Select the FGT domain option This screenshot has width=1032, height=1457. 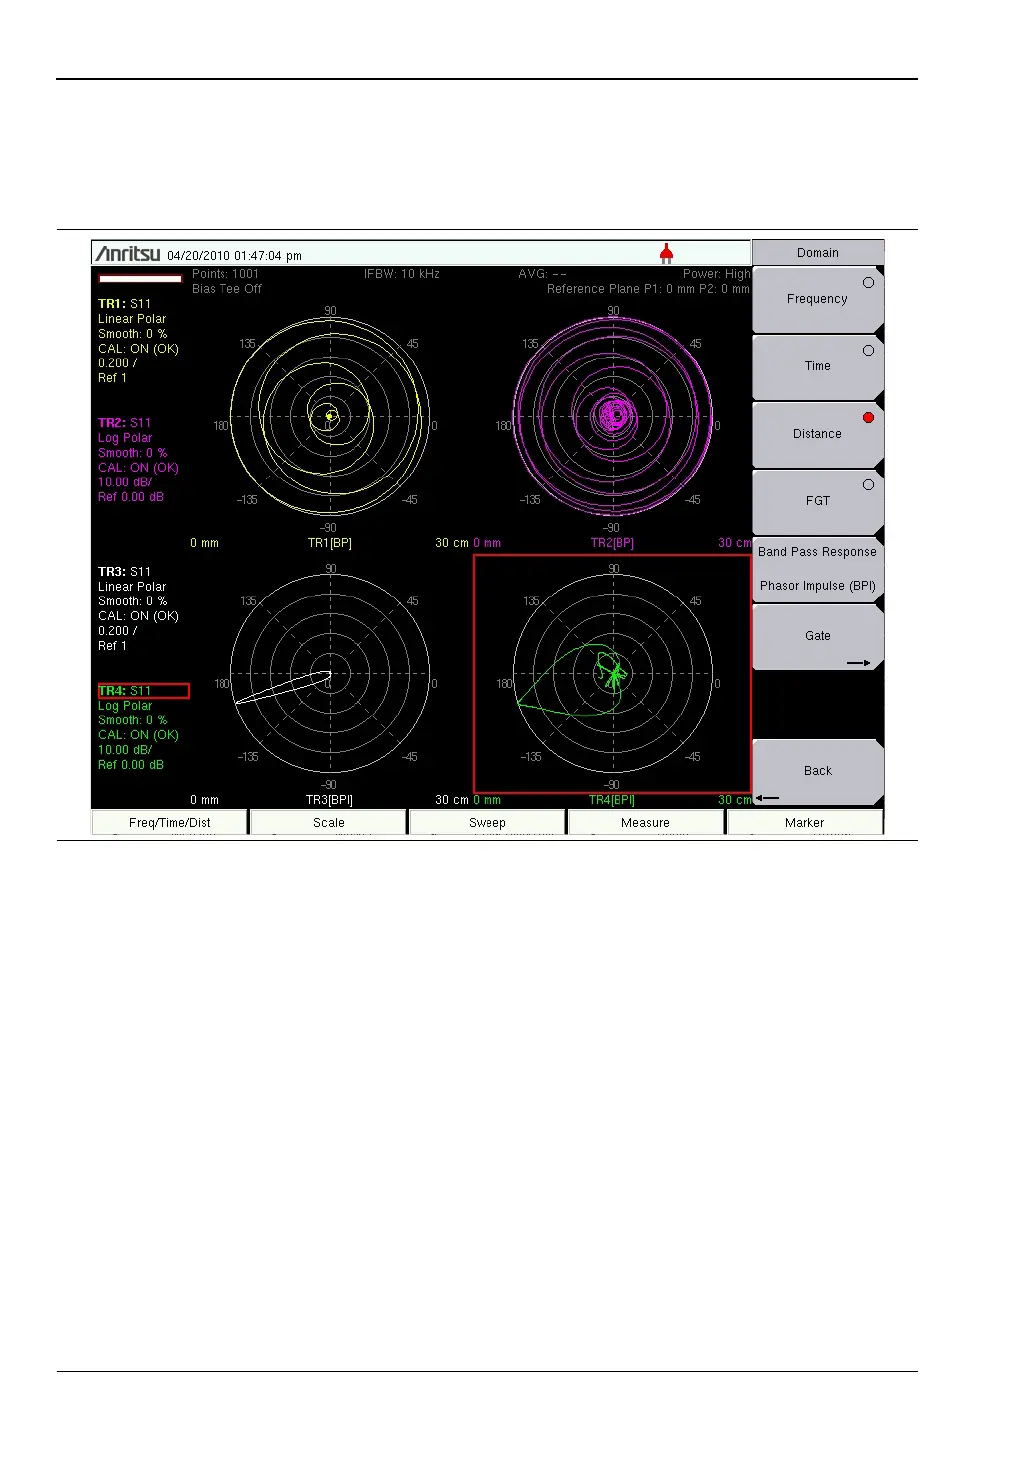click(817, 502)
